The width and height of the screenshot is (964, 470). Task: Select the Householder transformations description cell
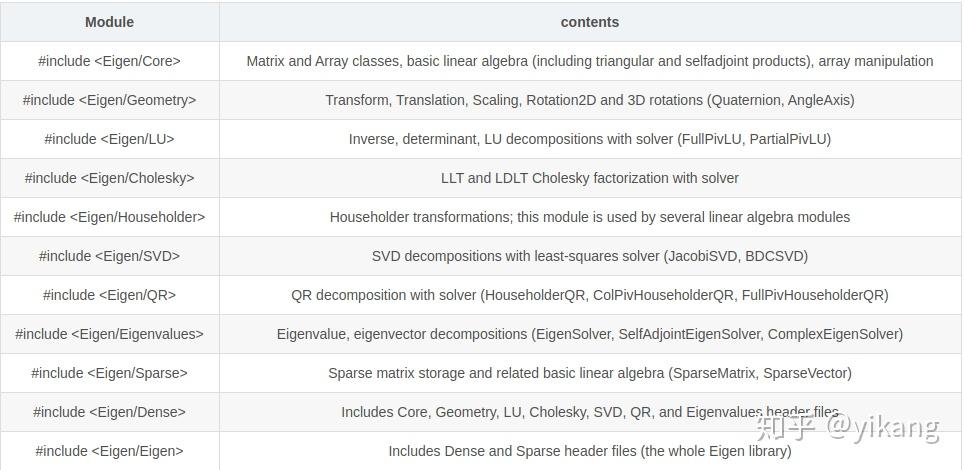[x=589, y=217]
